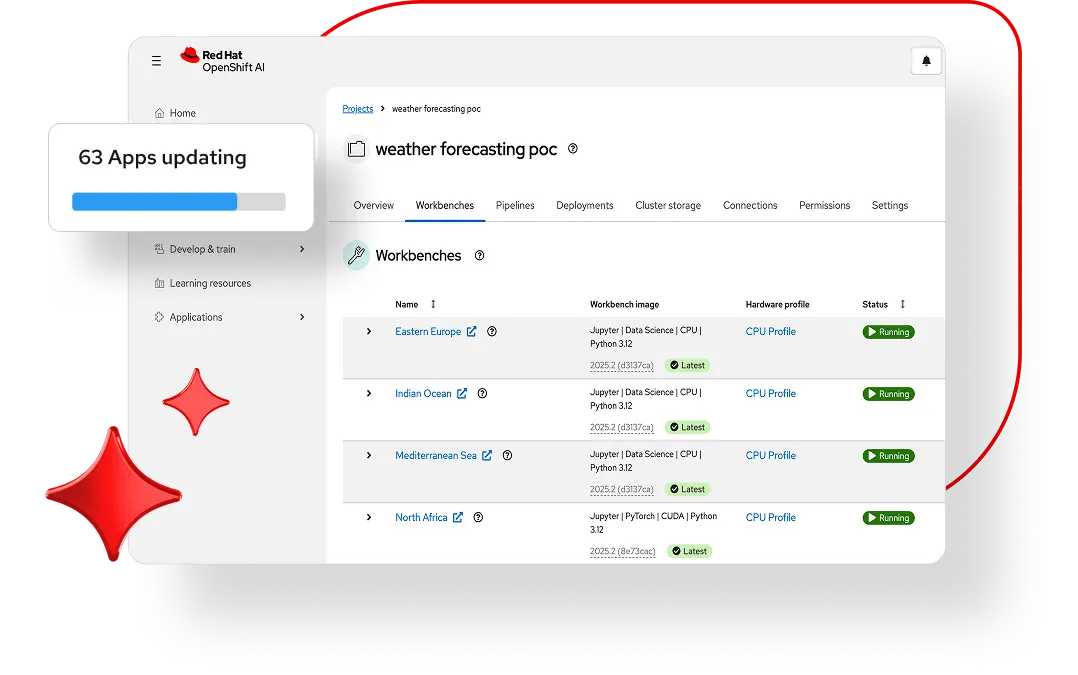This screenshot has height=675, width=1078.
Task: Expand the Mediterranean Sea workbench row
Action: [369, 455]
